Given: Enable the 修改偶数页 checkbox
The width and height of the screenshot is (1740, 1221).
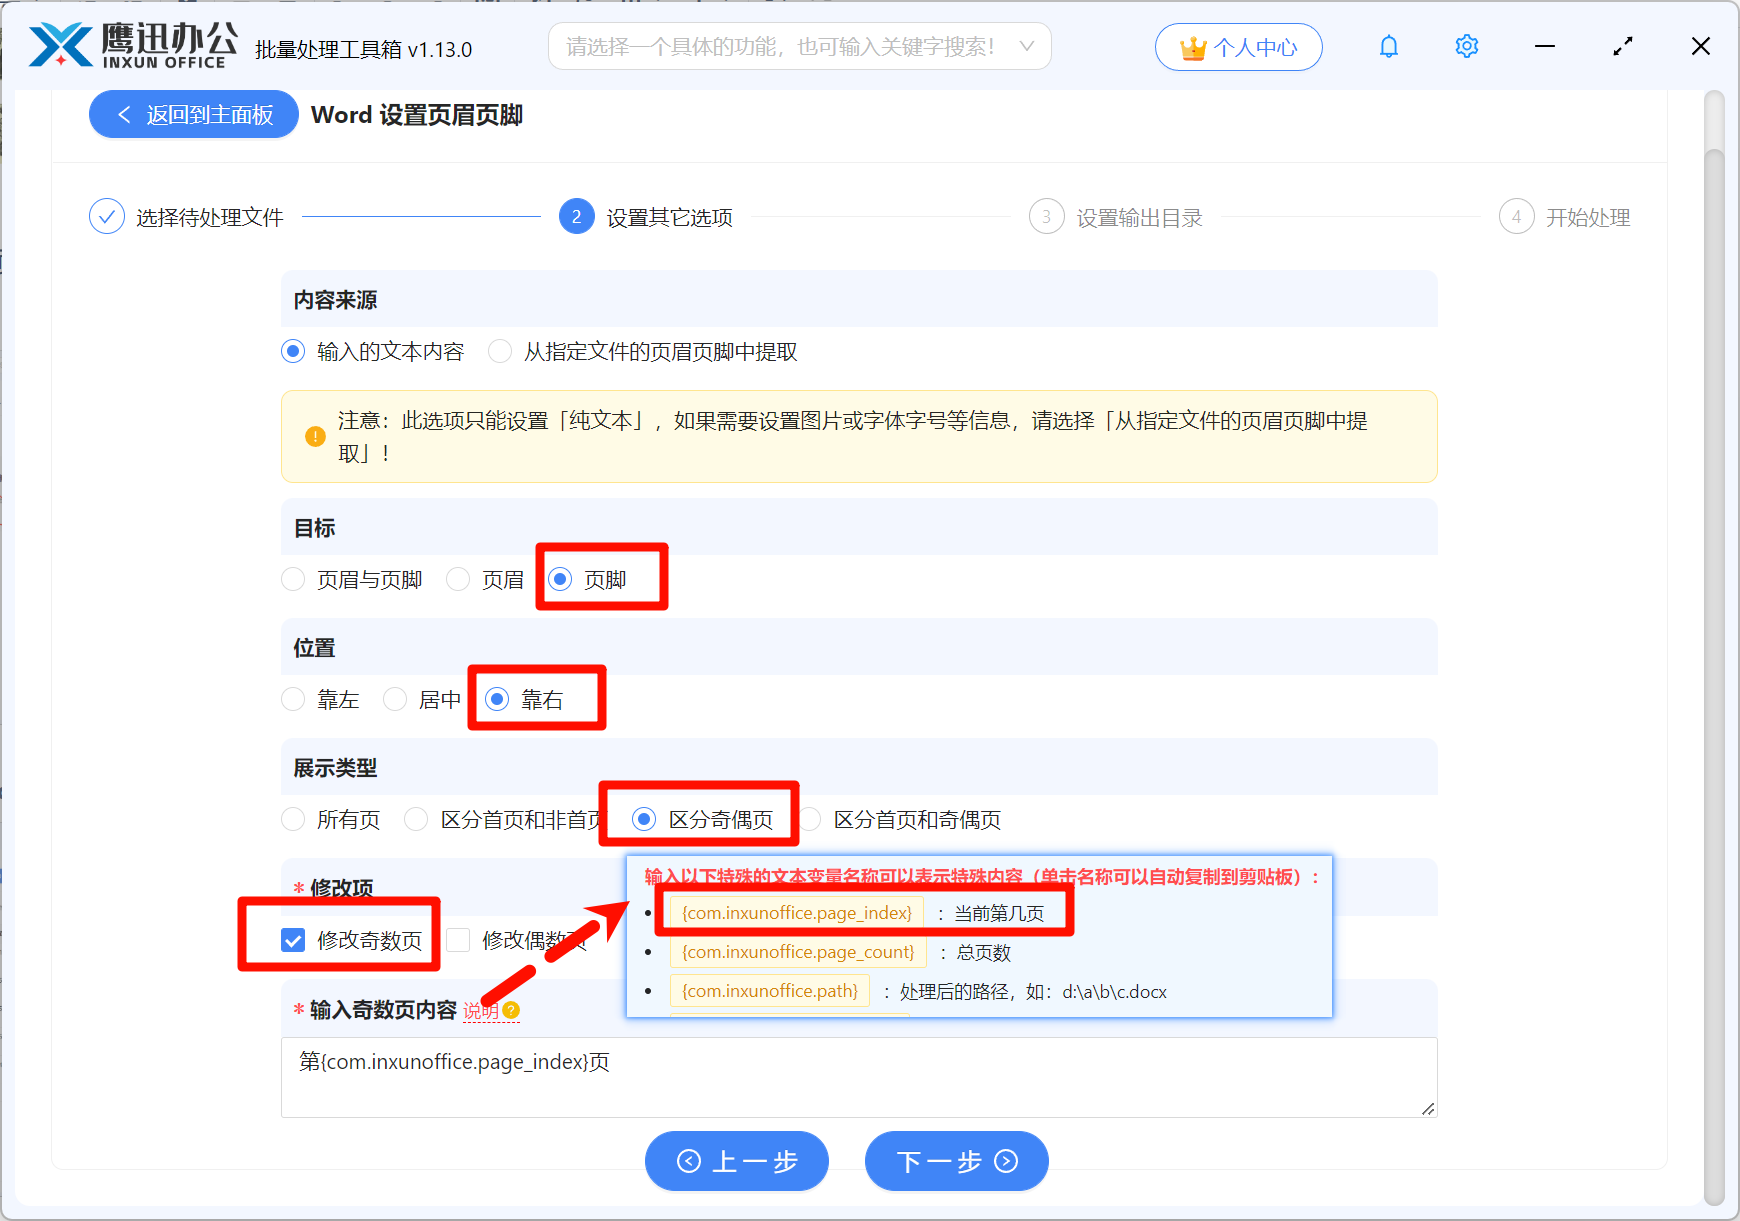Looking at the screenshot, I should [x=457, y=940].
